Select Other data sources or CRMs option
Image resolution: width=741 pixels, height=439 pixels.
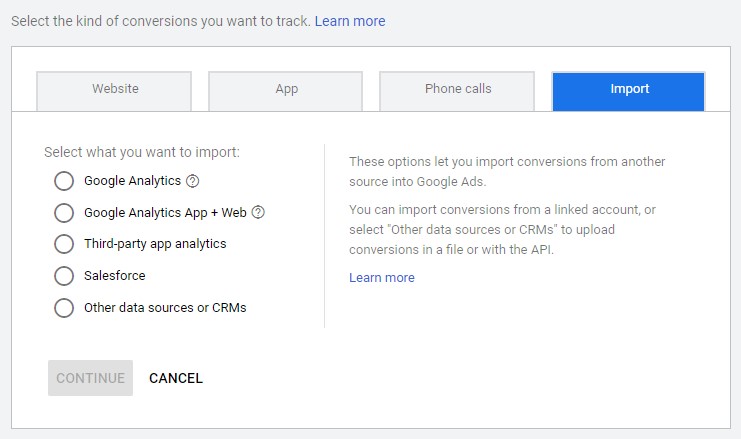tap(64, 308)
